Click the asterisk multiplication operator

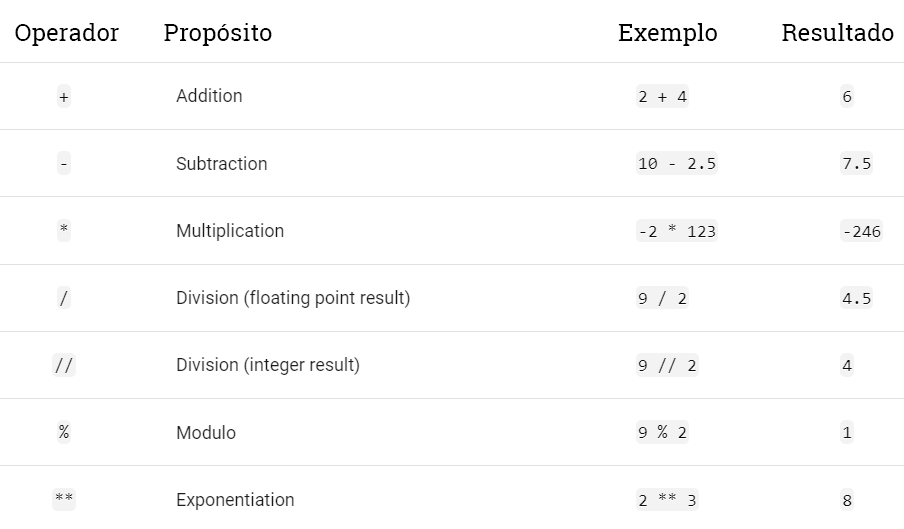(x=64, y=231)
